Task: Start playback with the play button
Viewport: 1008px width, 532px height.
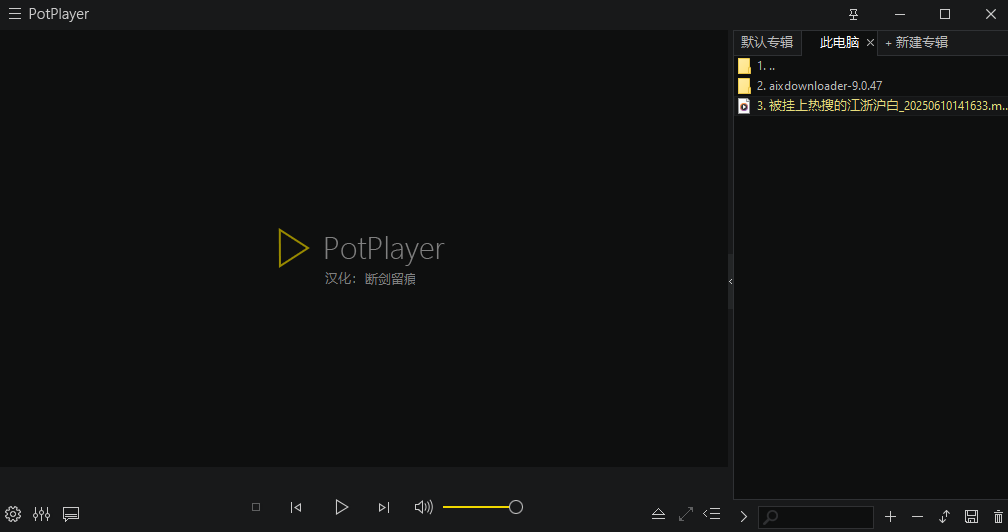Action: [341, 508]
